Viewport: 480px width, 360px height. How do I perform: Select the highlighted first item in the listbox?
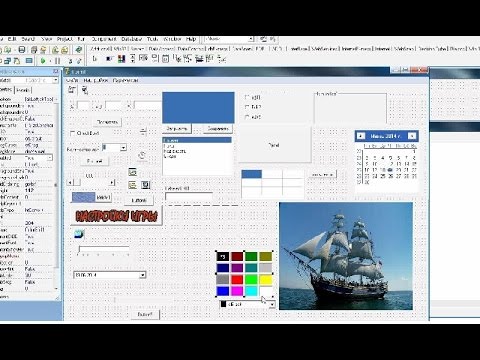coord(197,140)
